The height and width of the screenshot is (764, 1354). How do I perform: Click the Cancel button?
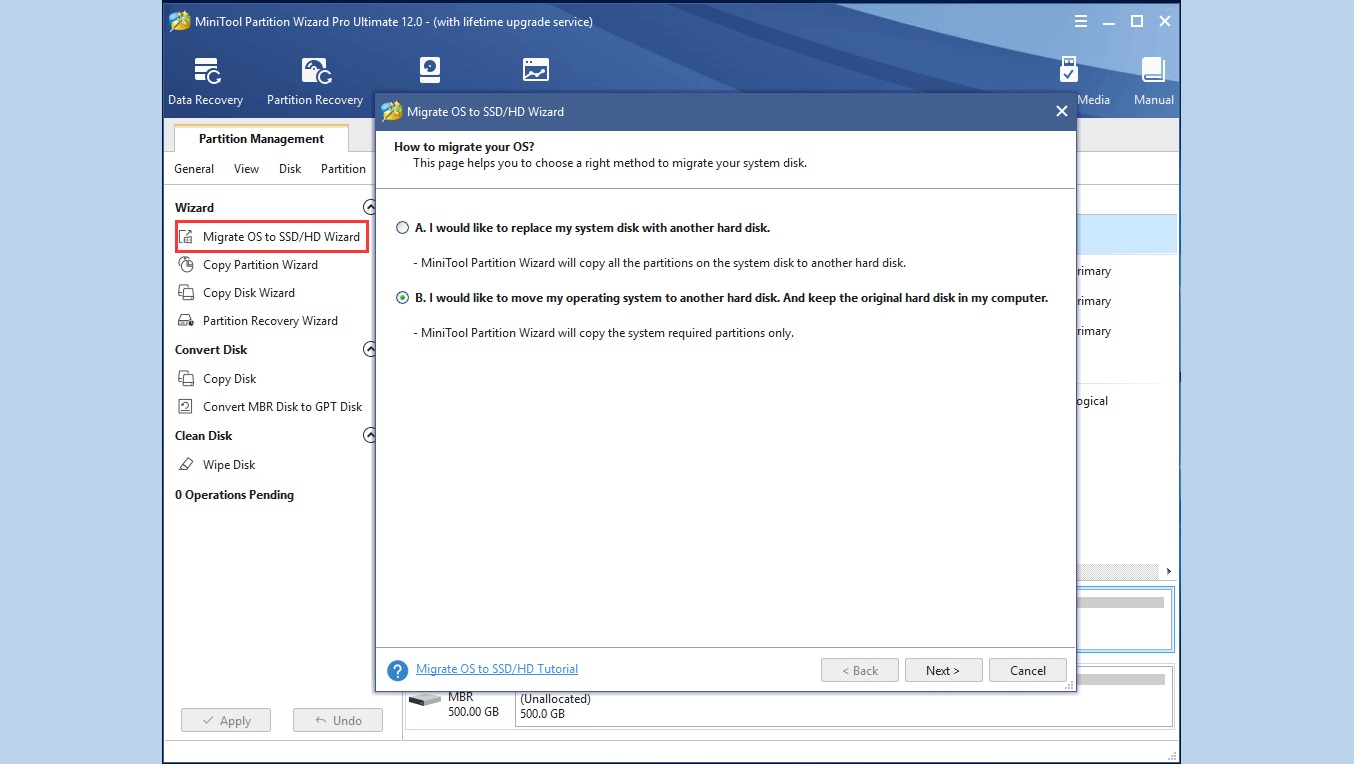(1028, 670)
